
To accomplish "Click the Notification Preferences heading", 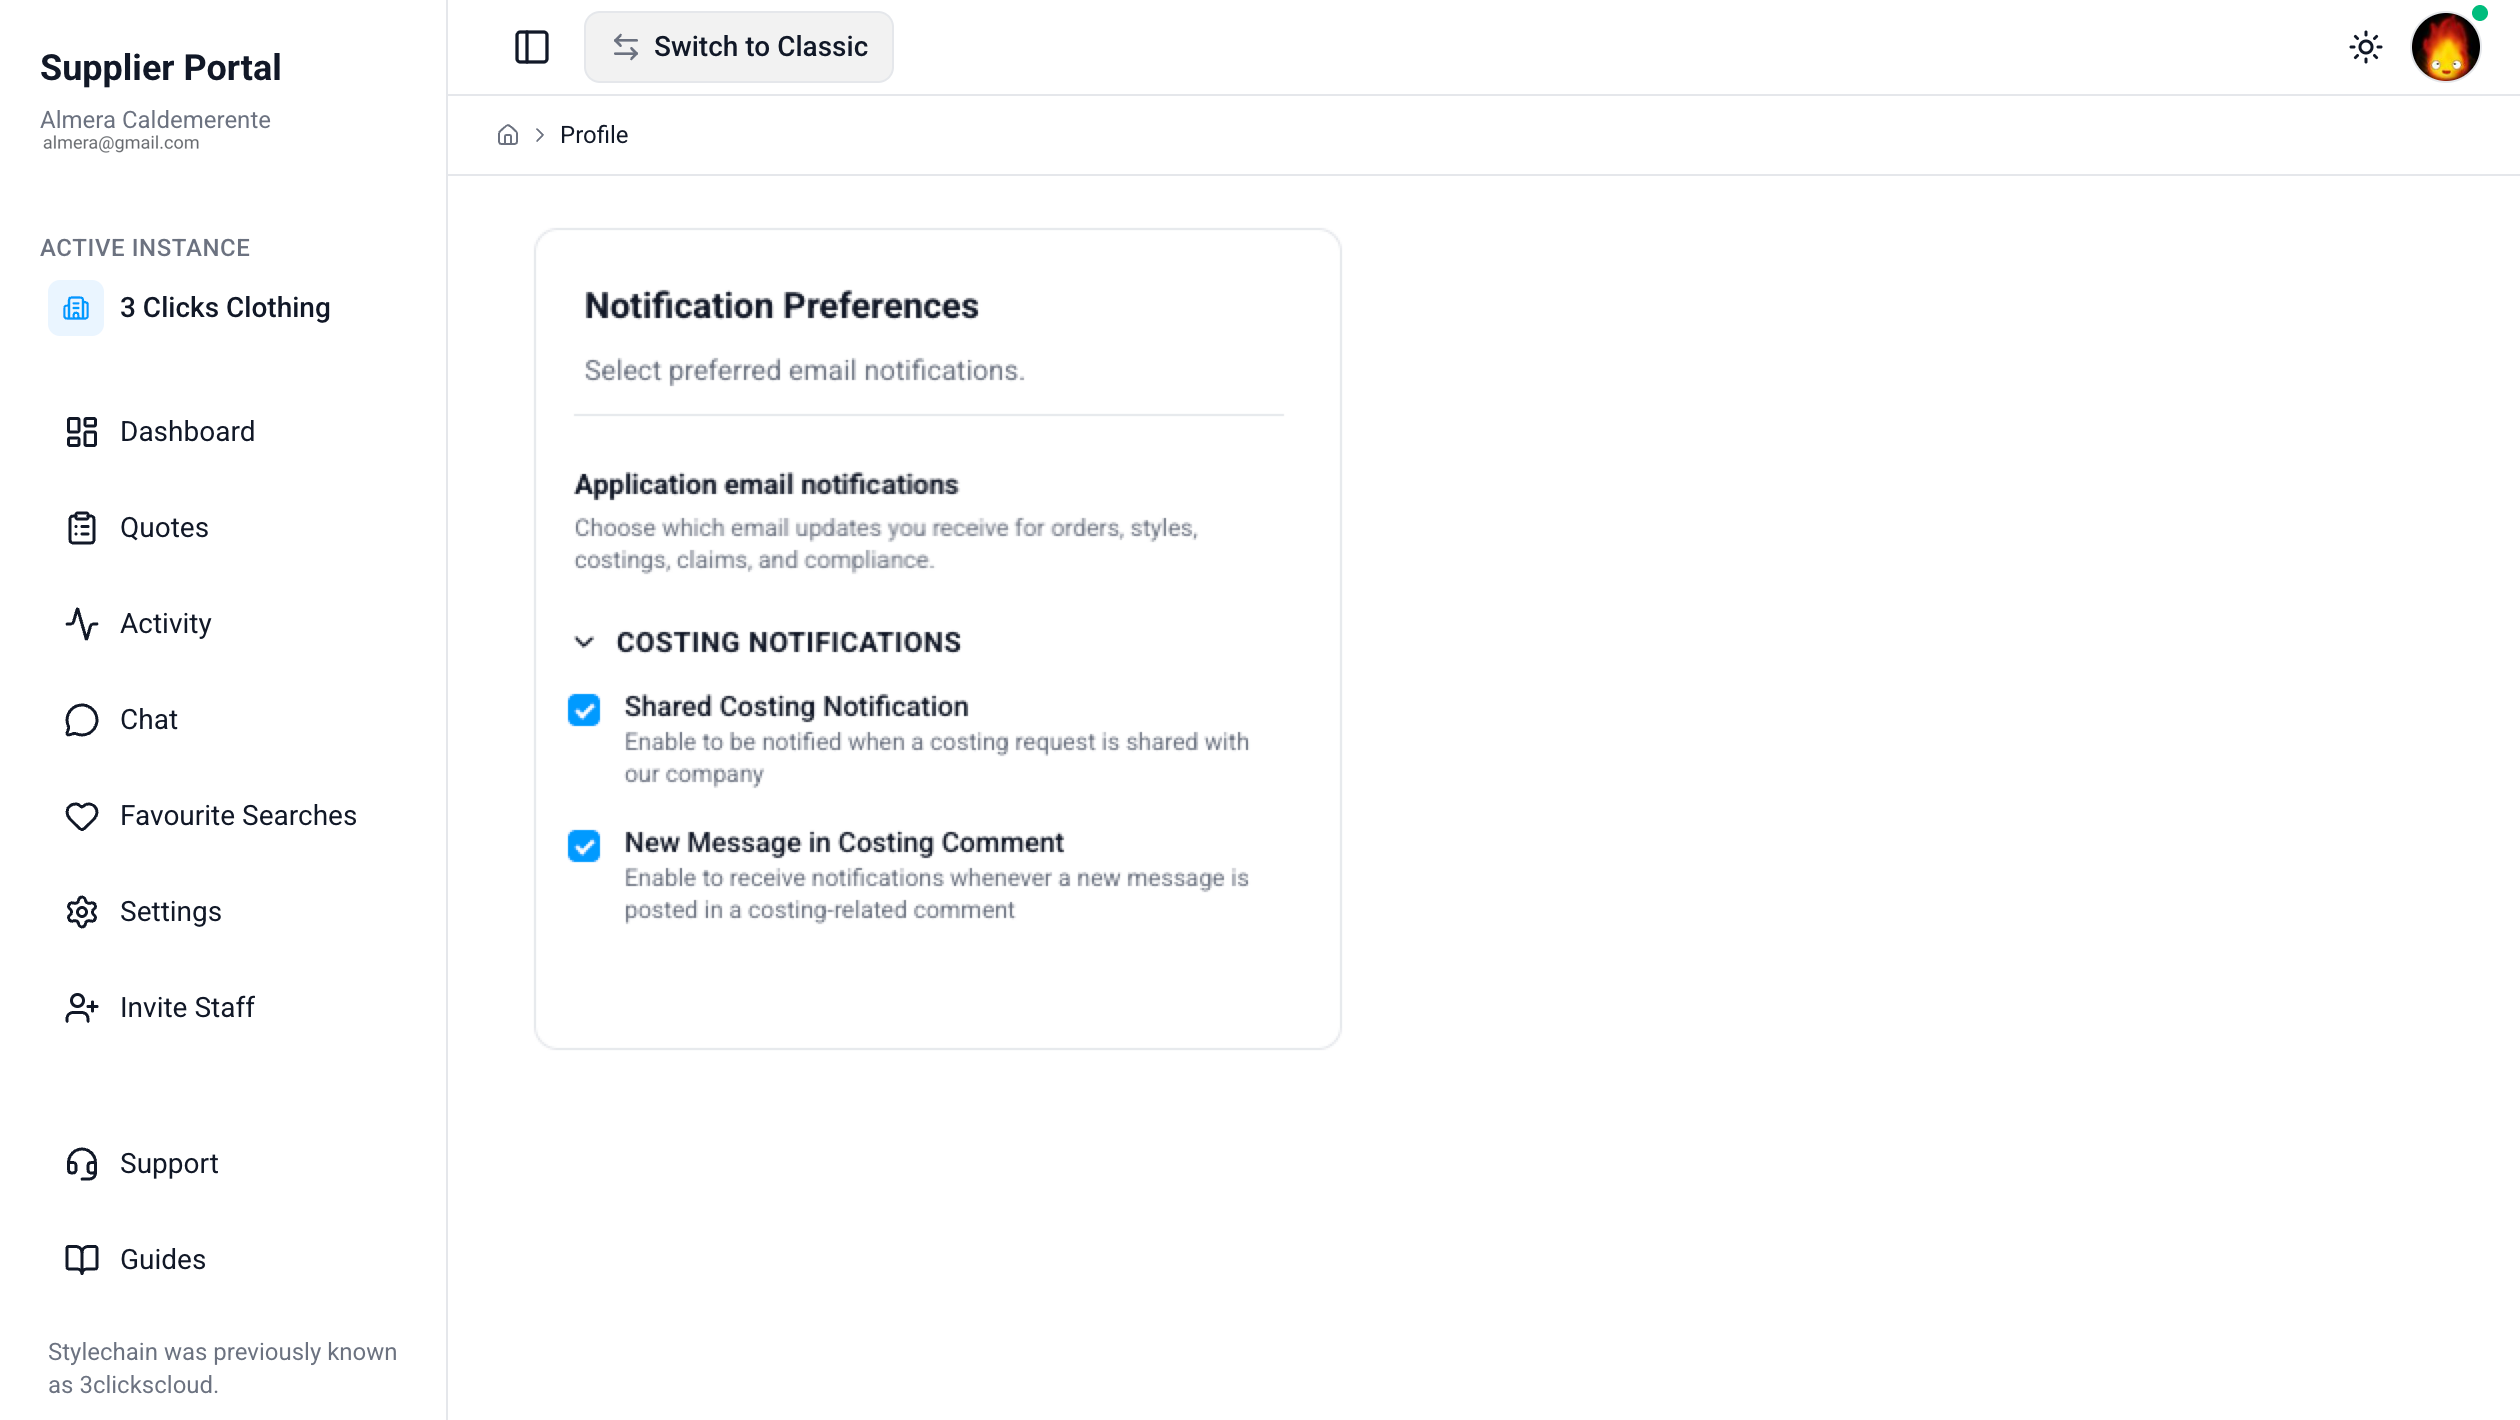I will click(782, 306).
